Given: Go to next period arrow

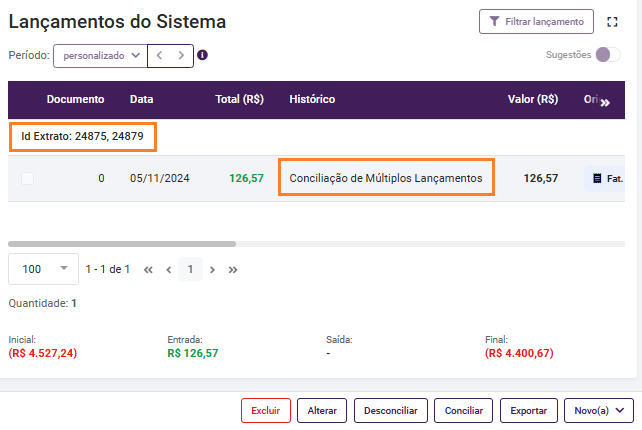Looking at the screenshot, I should coord(180,56).
